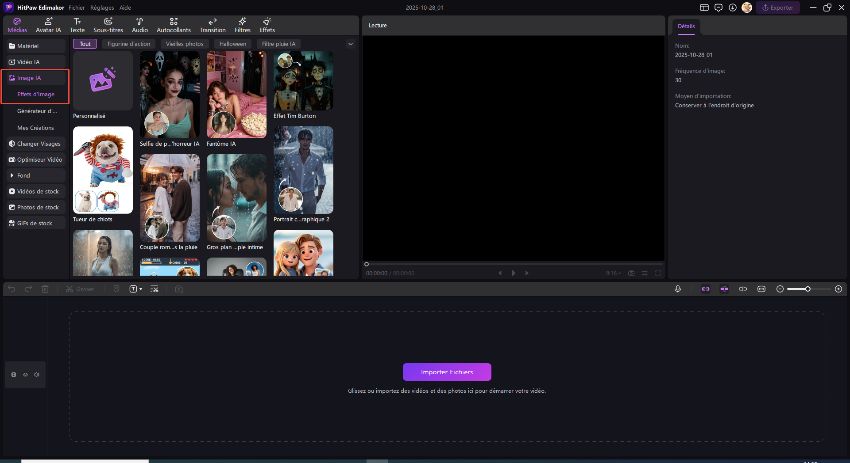Image resolution: width=850 pixels, height=463 pixels.
Task: Open the downloads icon in title bar
Action: click(732, 8)
